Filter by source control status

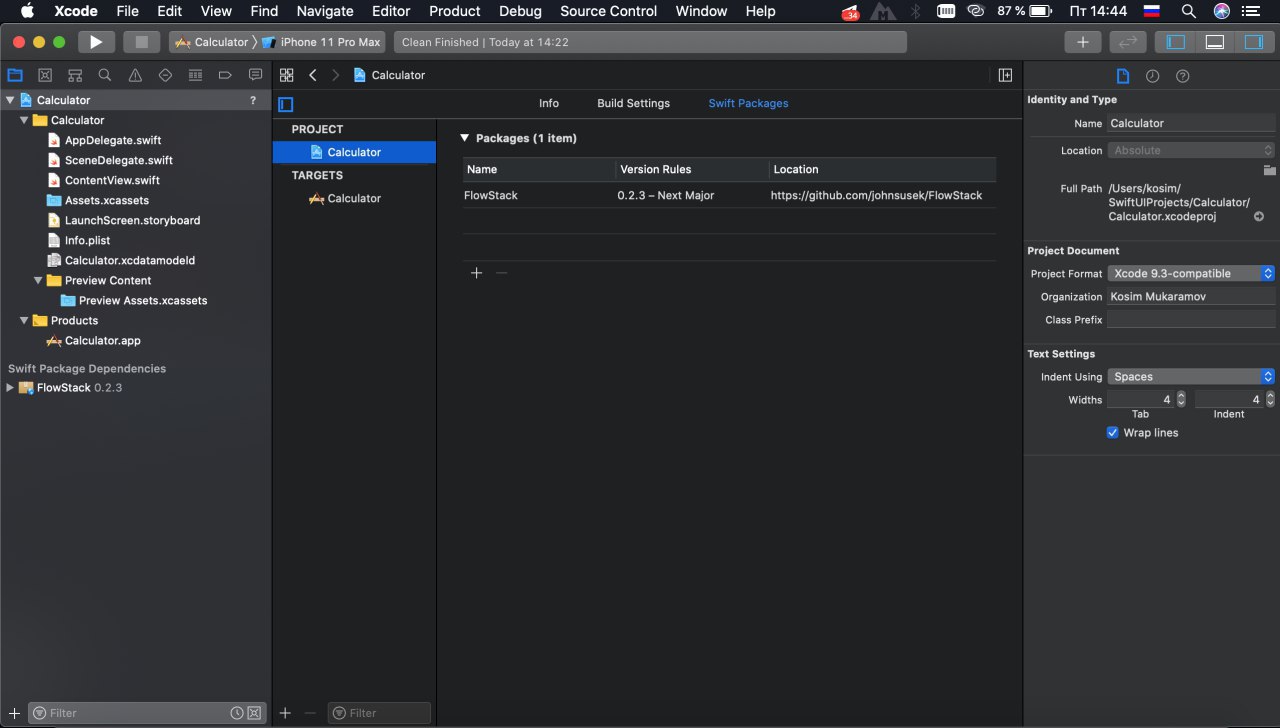pos(254,713)
